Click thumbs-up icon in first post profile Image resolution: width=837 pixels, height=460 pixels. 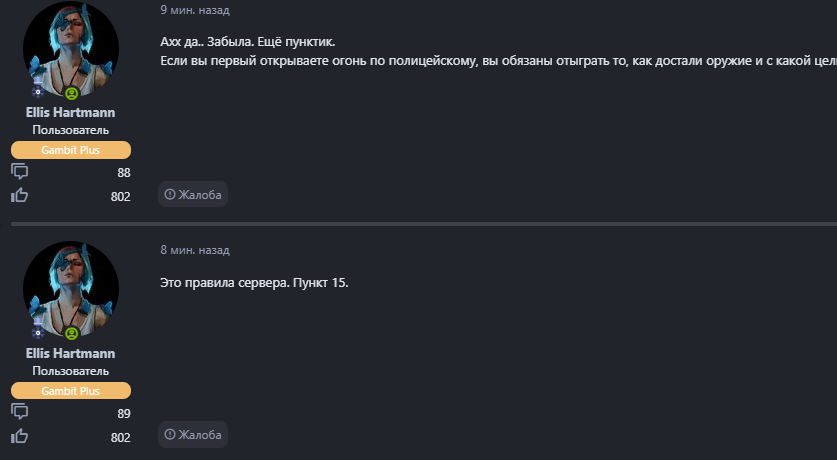pyautogui.click(x=19, y=195)
